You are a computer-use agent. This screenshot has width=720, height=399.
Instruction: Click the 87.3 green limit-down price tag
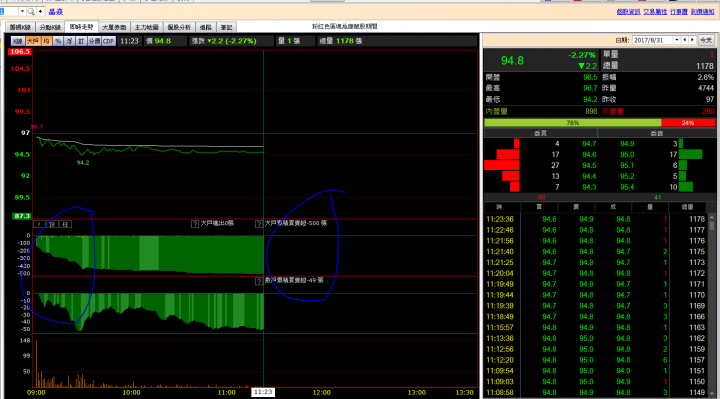(22, 216)
